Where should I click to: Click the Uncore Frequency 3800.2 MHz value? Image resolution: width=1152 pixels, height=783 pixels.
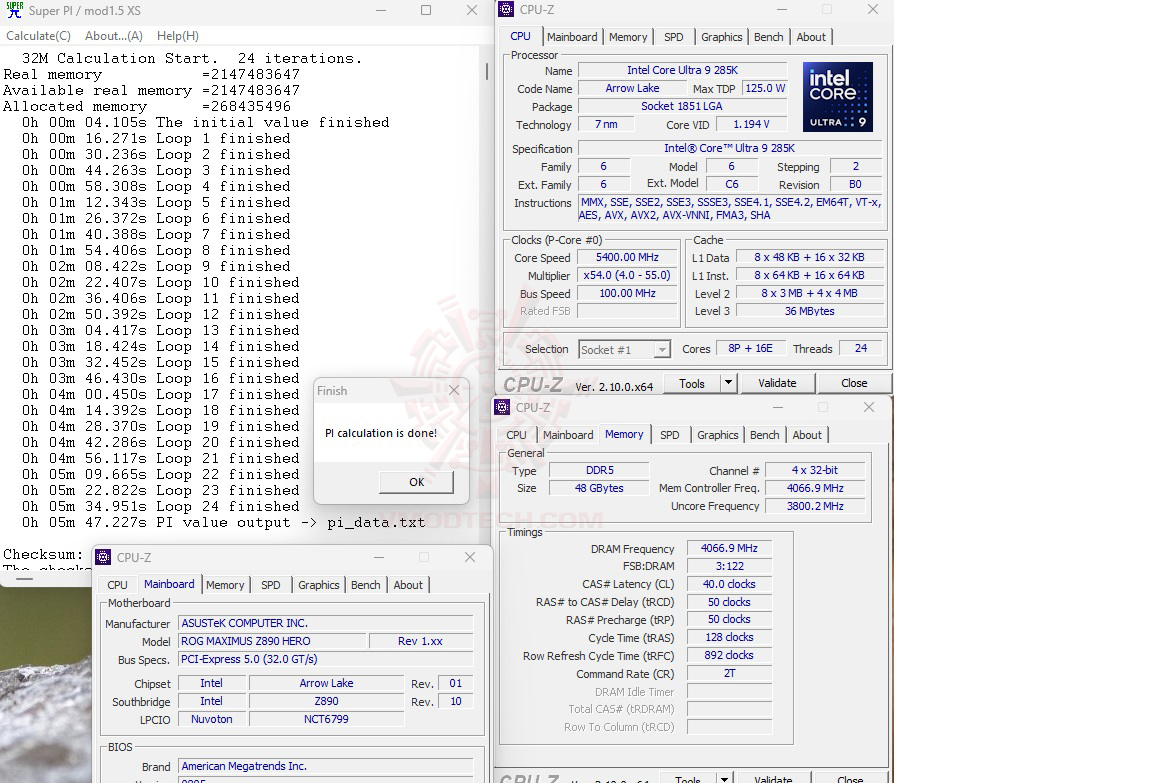815,506
